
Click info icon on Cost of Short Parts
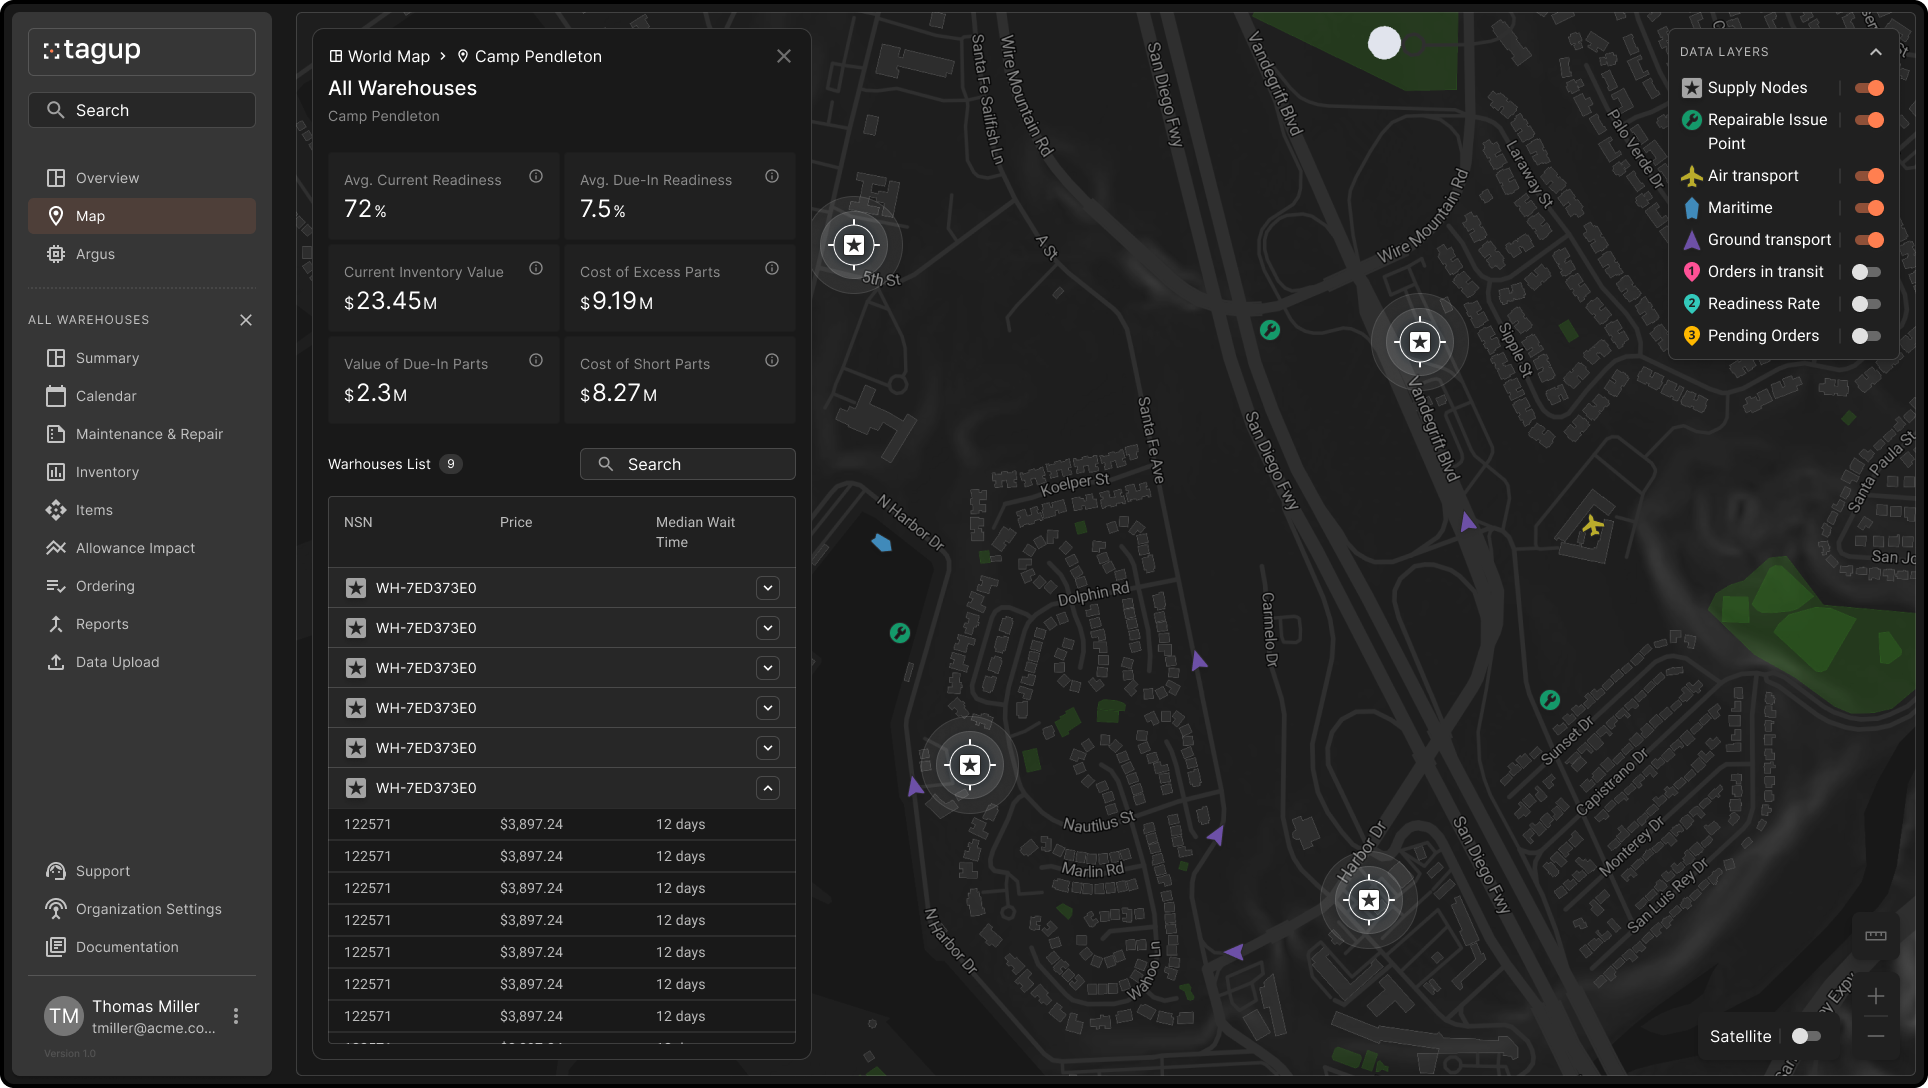tap(772, 360)
